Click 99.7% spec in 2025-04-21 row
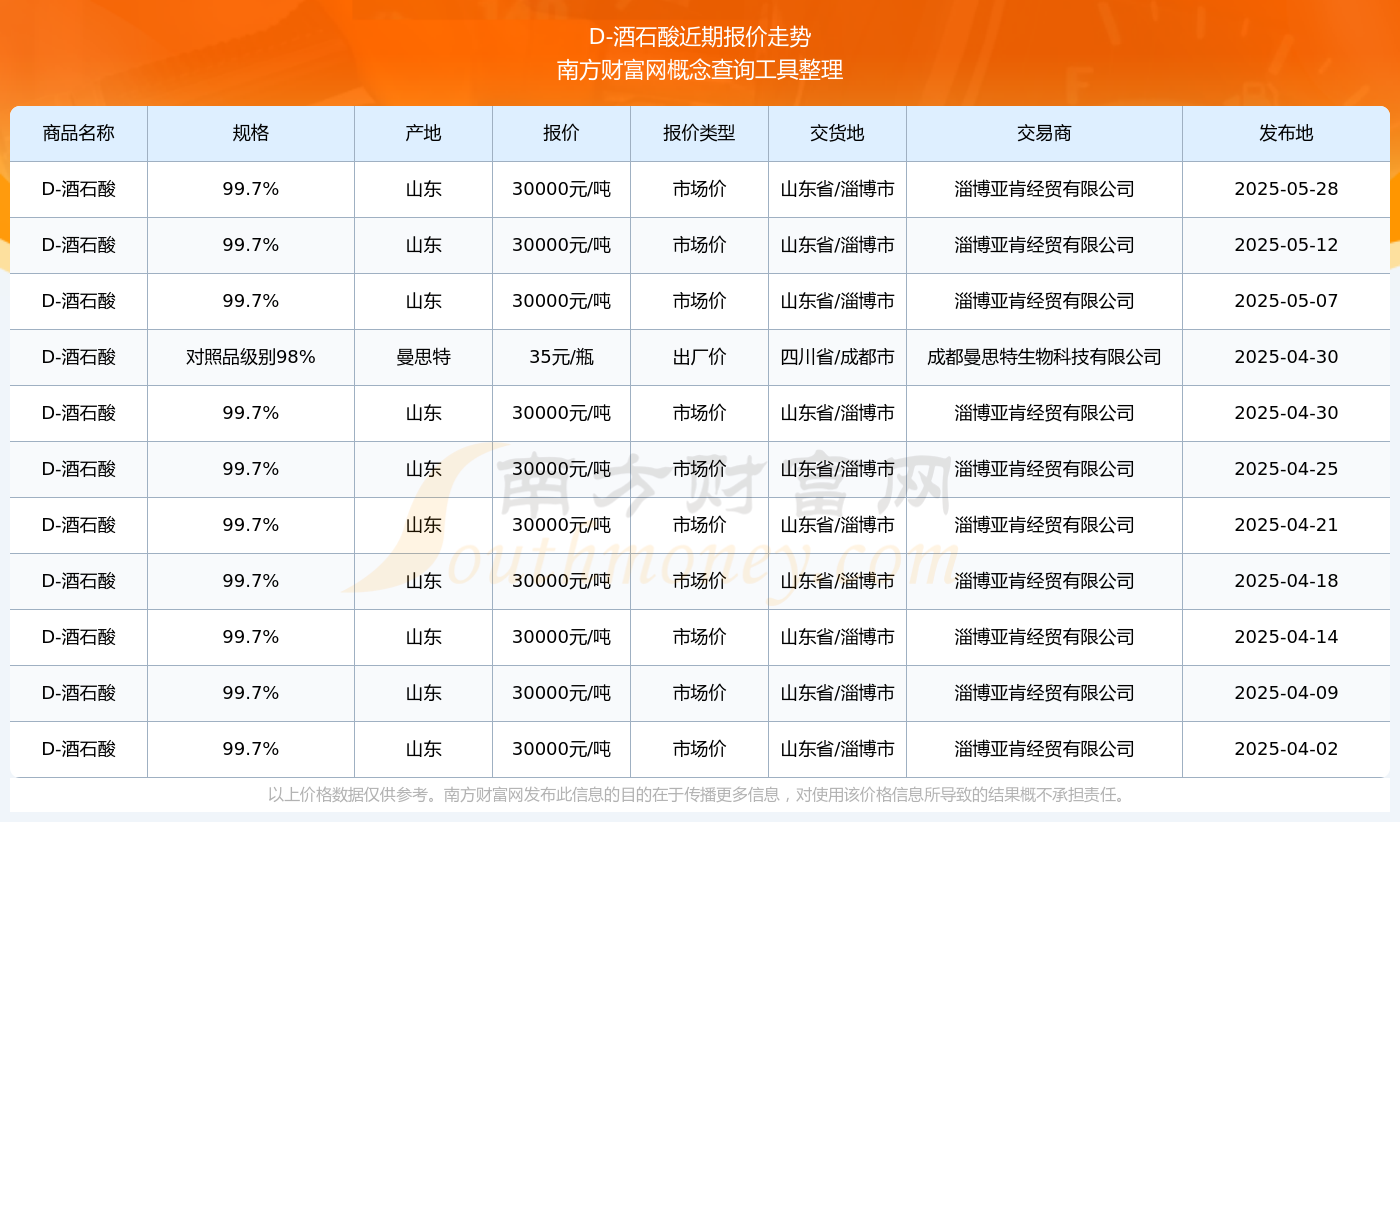This screenshot has height=1205, width=1400. click(251, 525)
